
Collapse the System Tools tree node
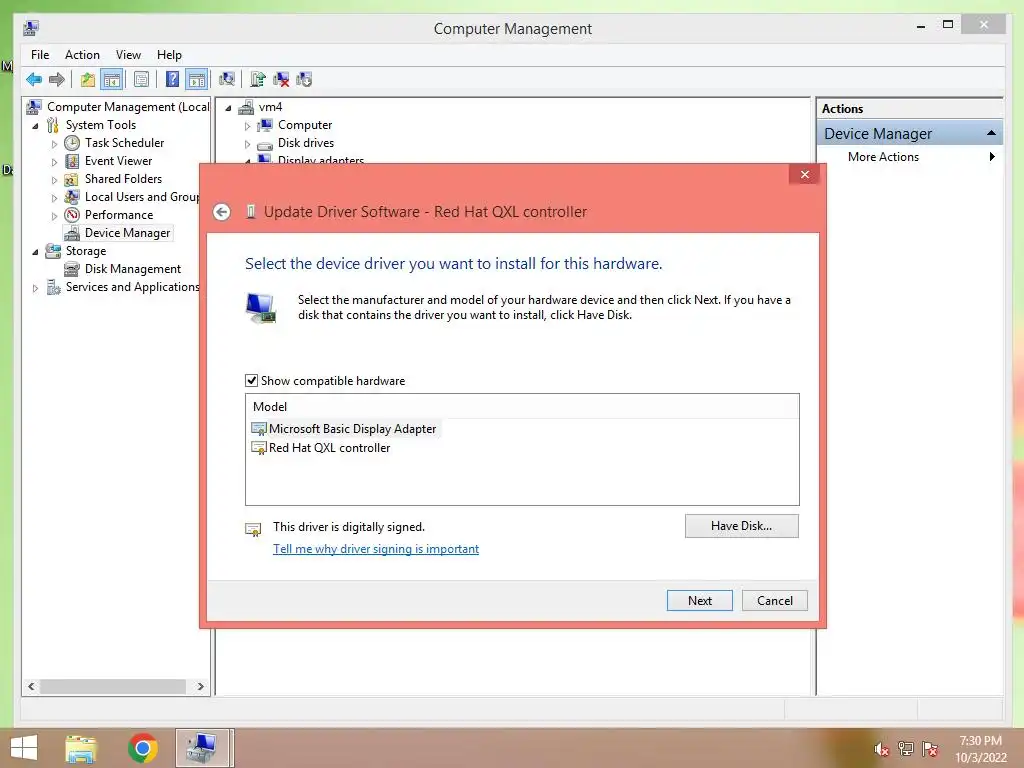click(x=35, y=125)
